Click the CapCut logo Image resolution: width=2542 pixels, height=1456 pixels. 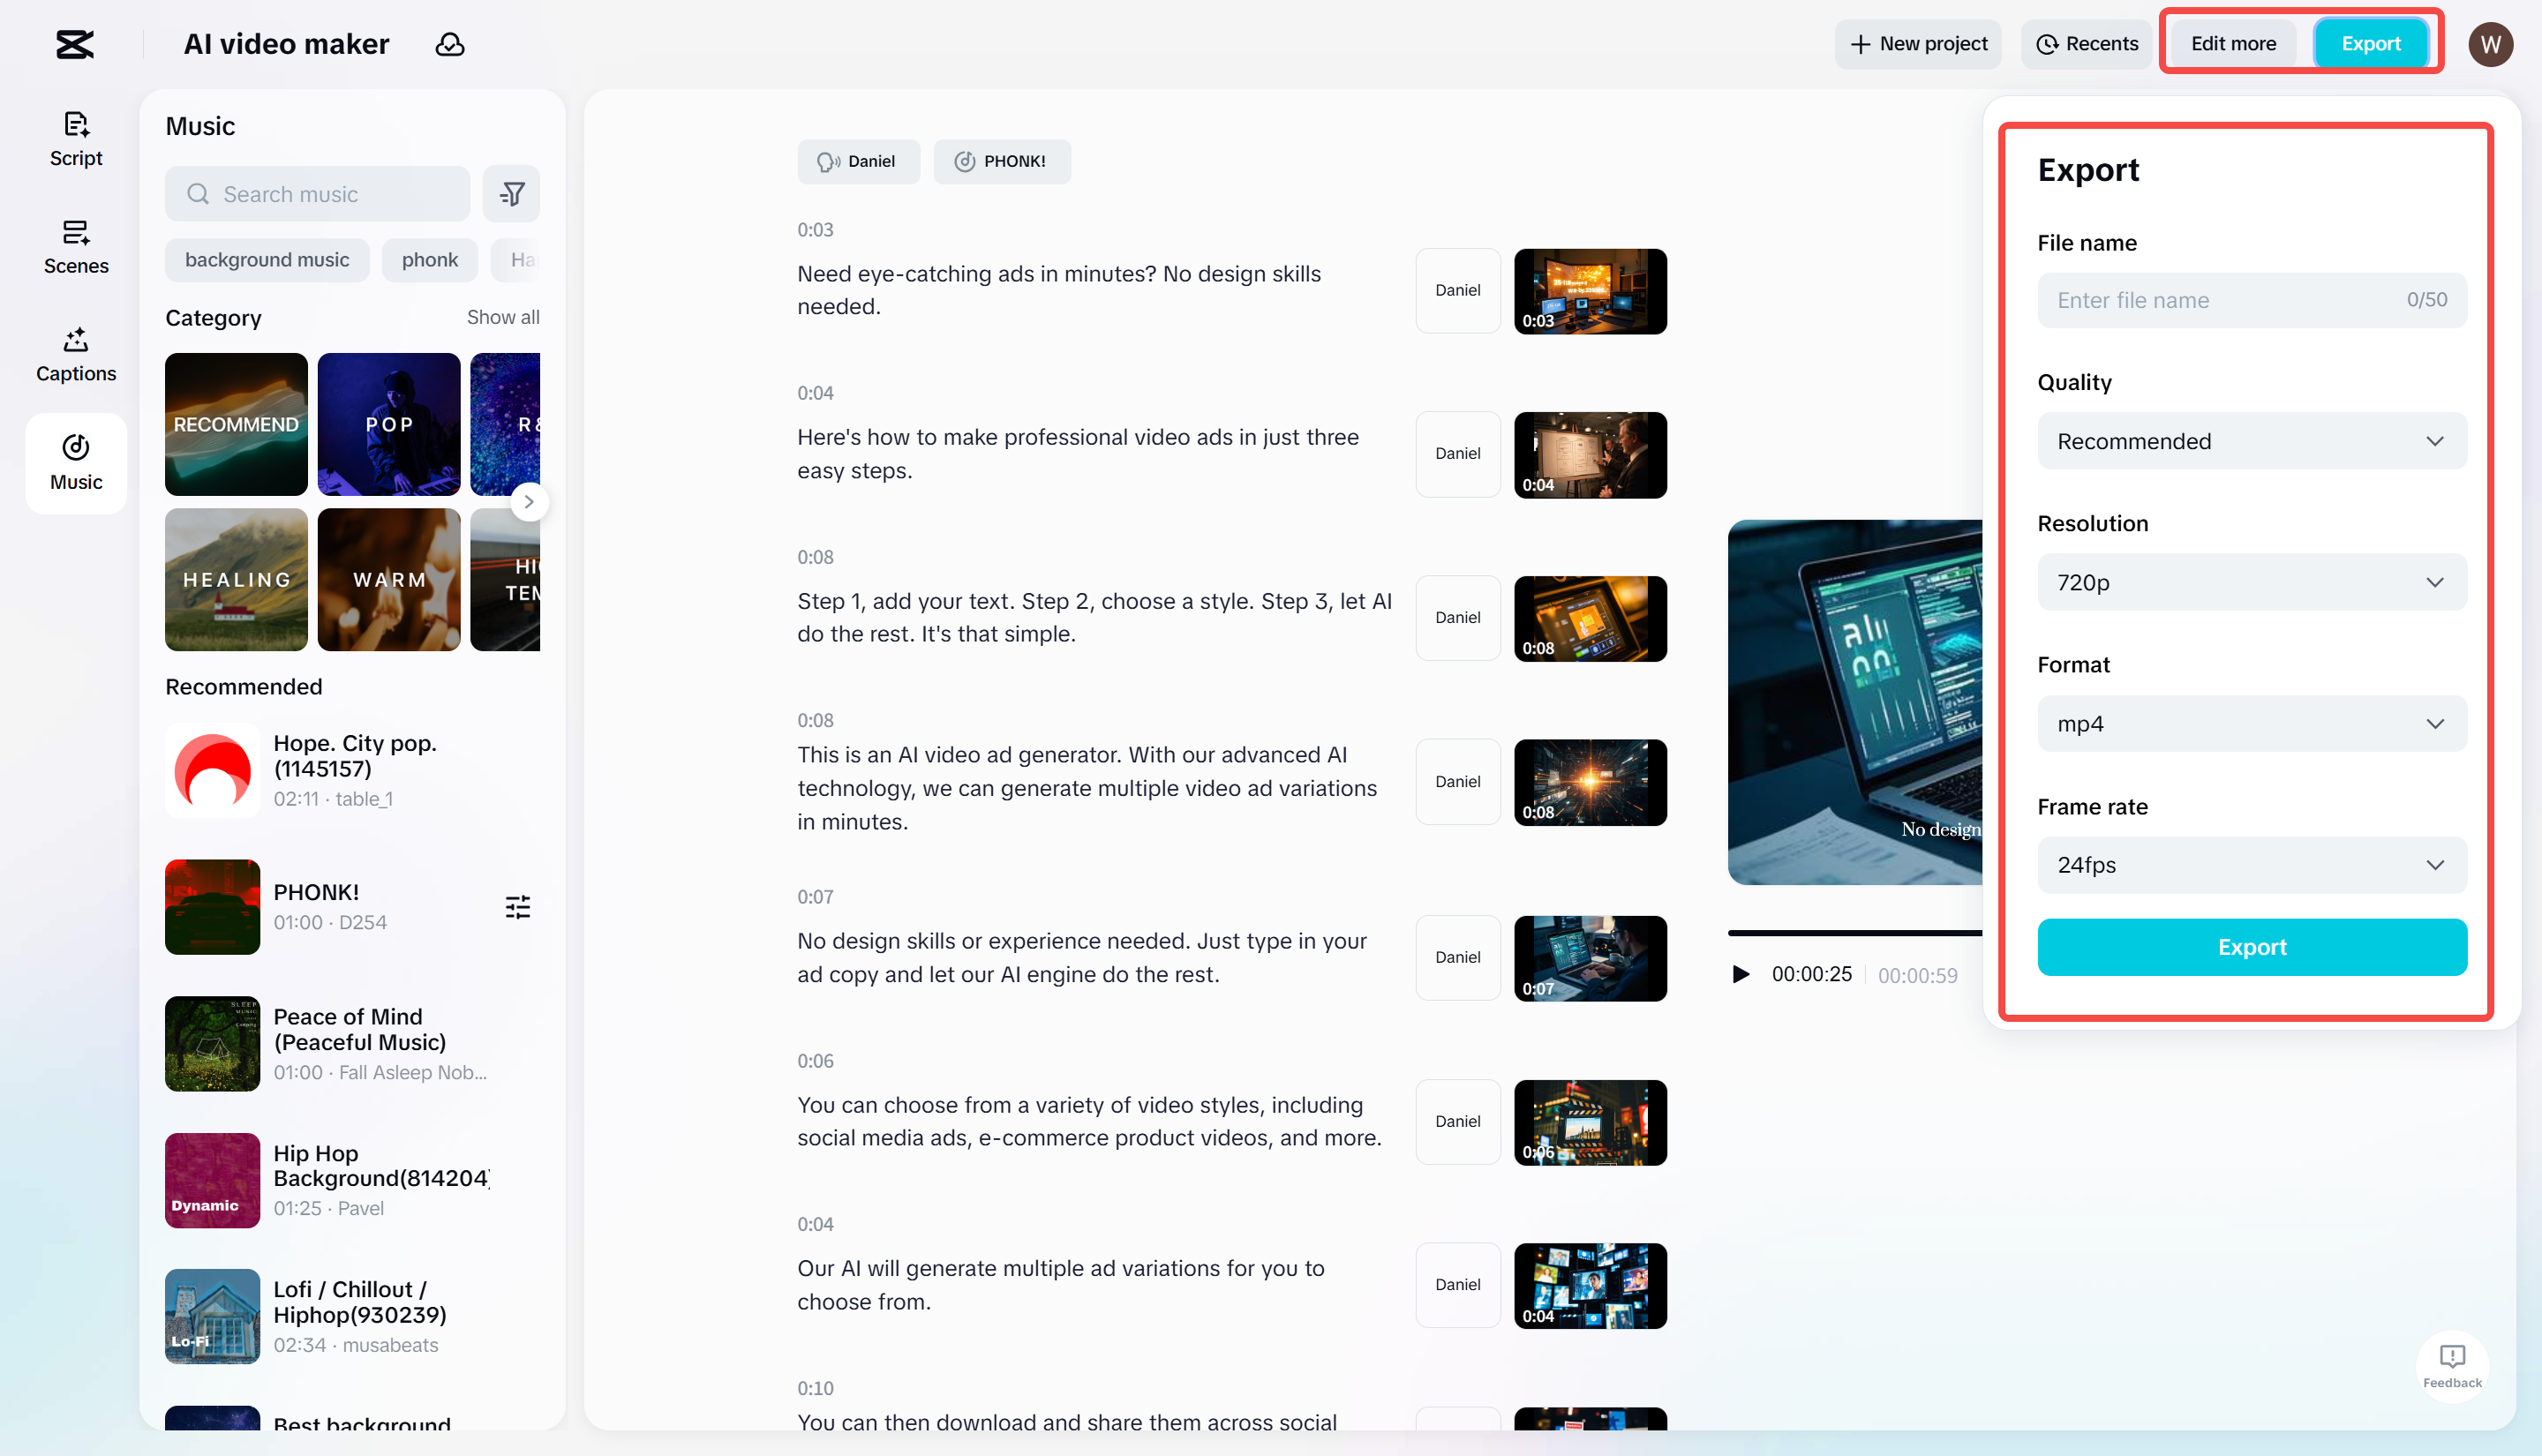pyautogui.click(x=76, y=44)
